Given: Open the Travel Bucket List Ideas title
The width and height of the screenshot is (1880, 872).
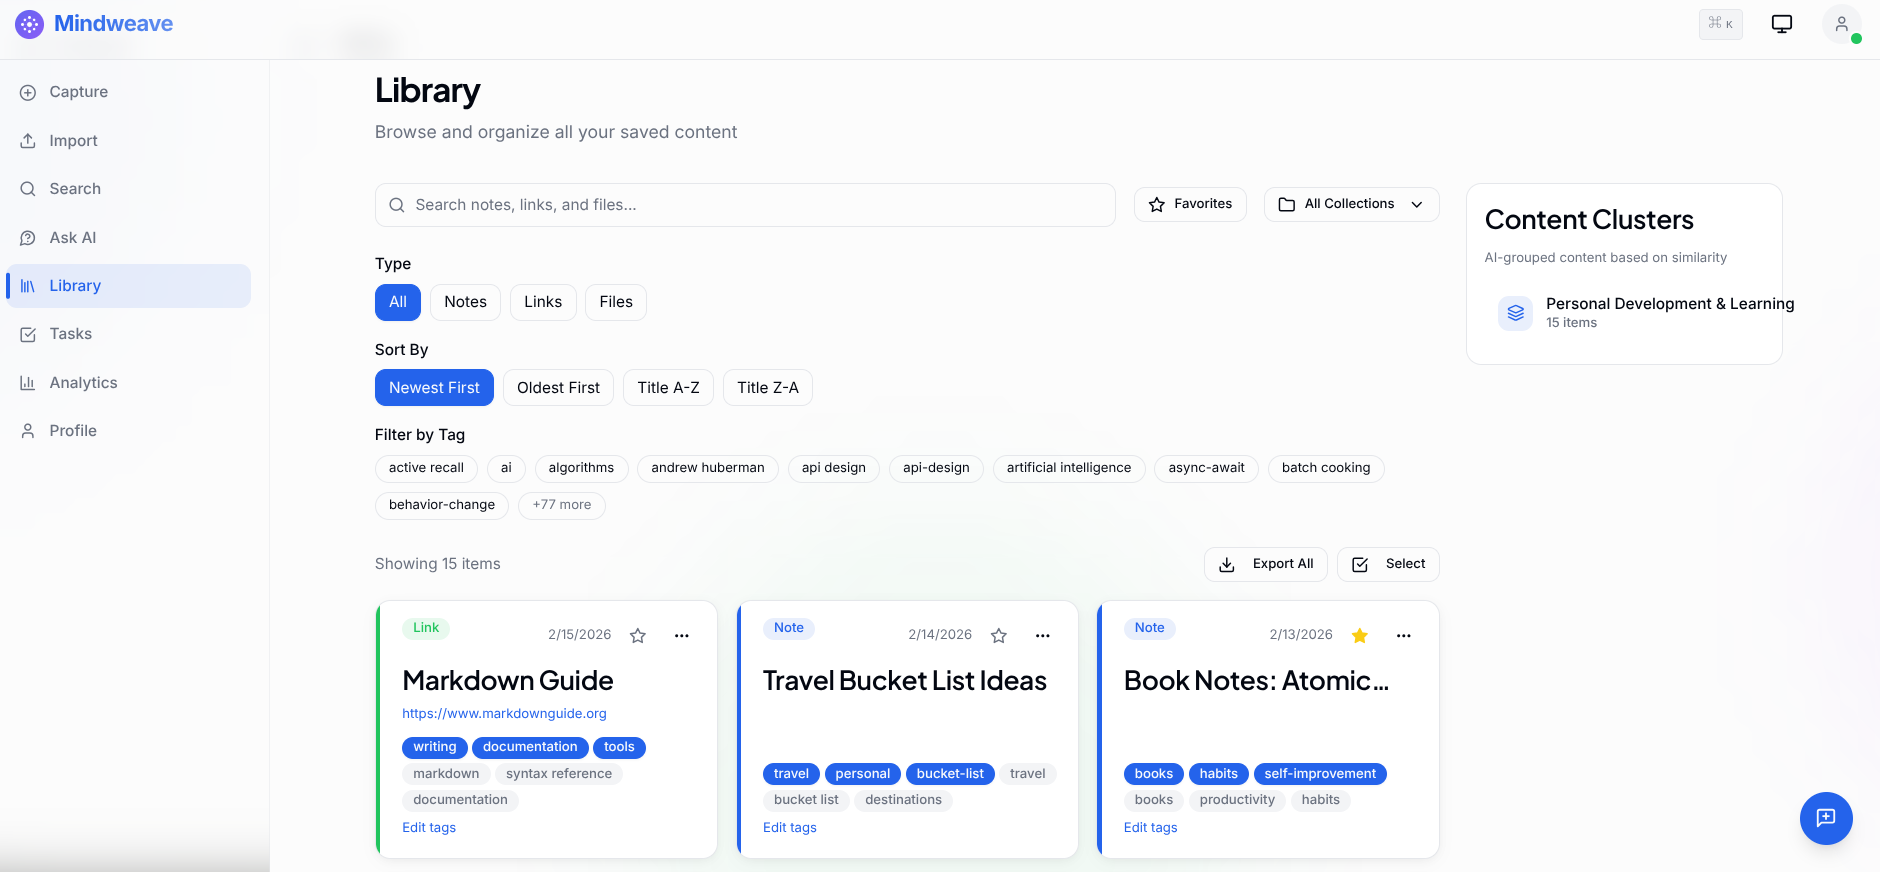Looking at the screenshot, I should (905, 681).
